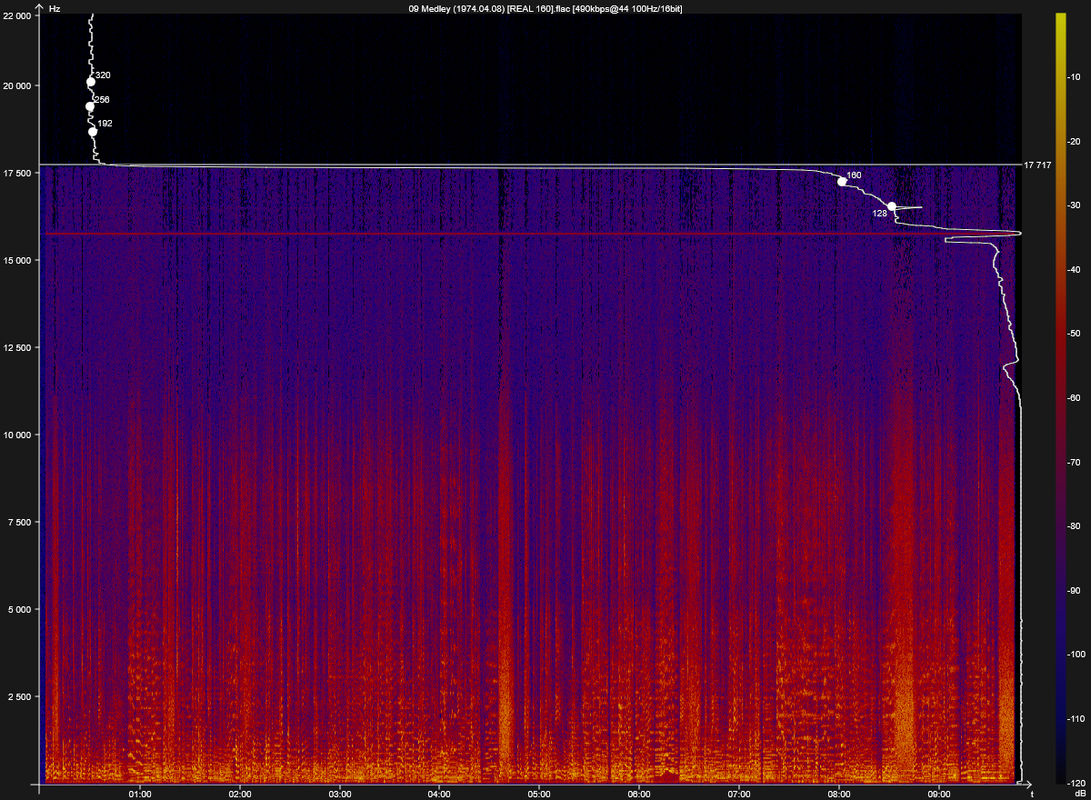Viewport: 1091px width, 800px height.
Task: Click the 09:00 time axis label
Action: click(939, 794)
